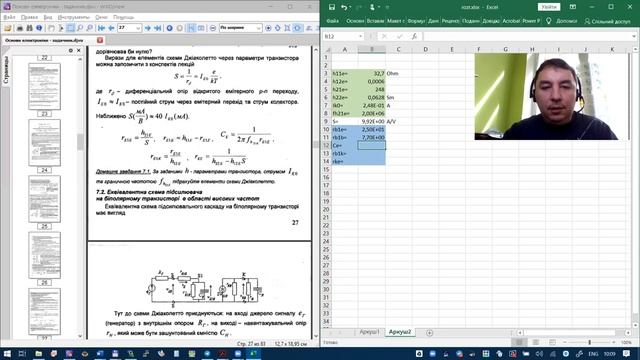Toggle single page layout mode in WinDjView
This screenshot has height=360, width=640.
[x=191, y=28]
